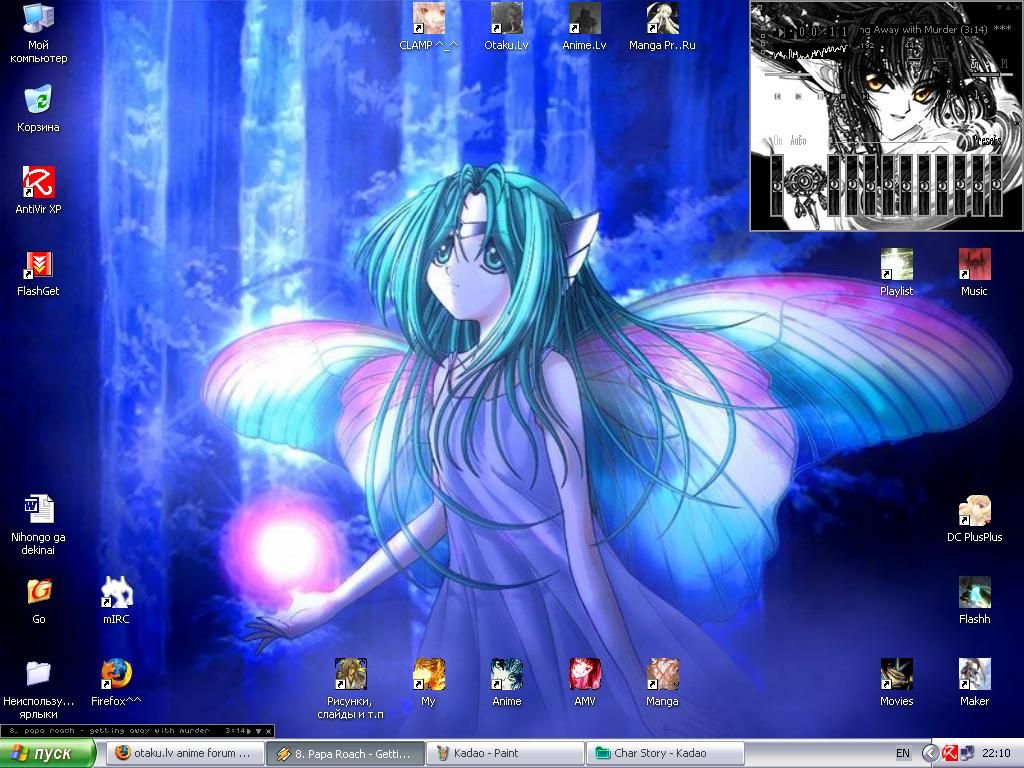Open the CLAMP ^_^ desktop shortcut
The width and height of the screenshot is (1024, 768).
[428, 27]
